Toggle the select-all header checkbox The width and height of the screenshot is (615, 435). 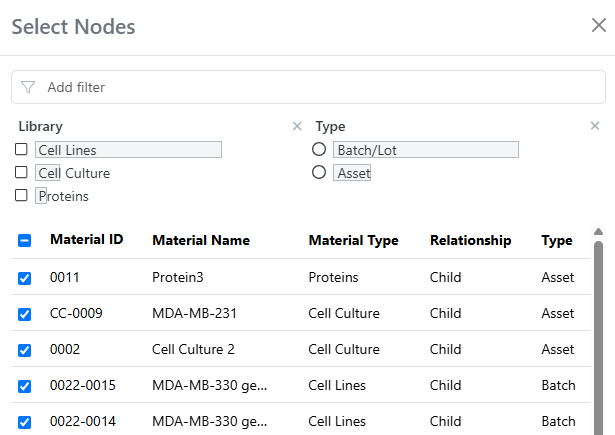(24, 240)
